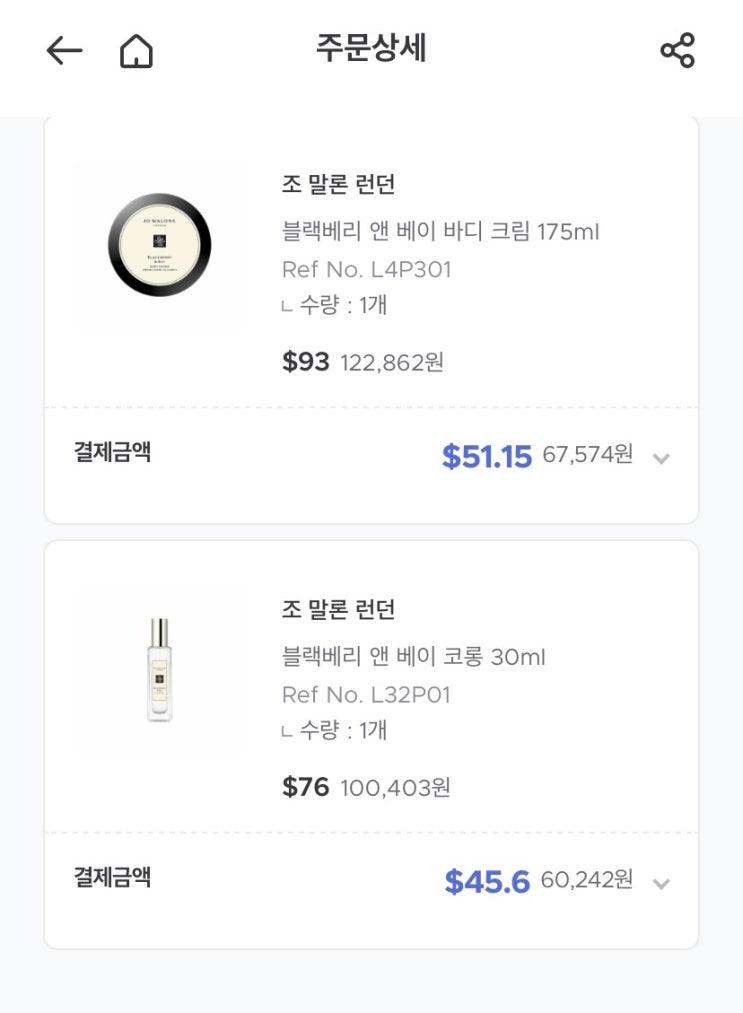Screen dimensions: 743x1013
Task: Tap the $45.6 payment amount
Action: [x=487, y=881]
